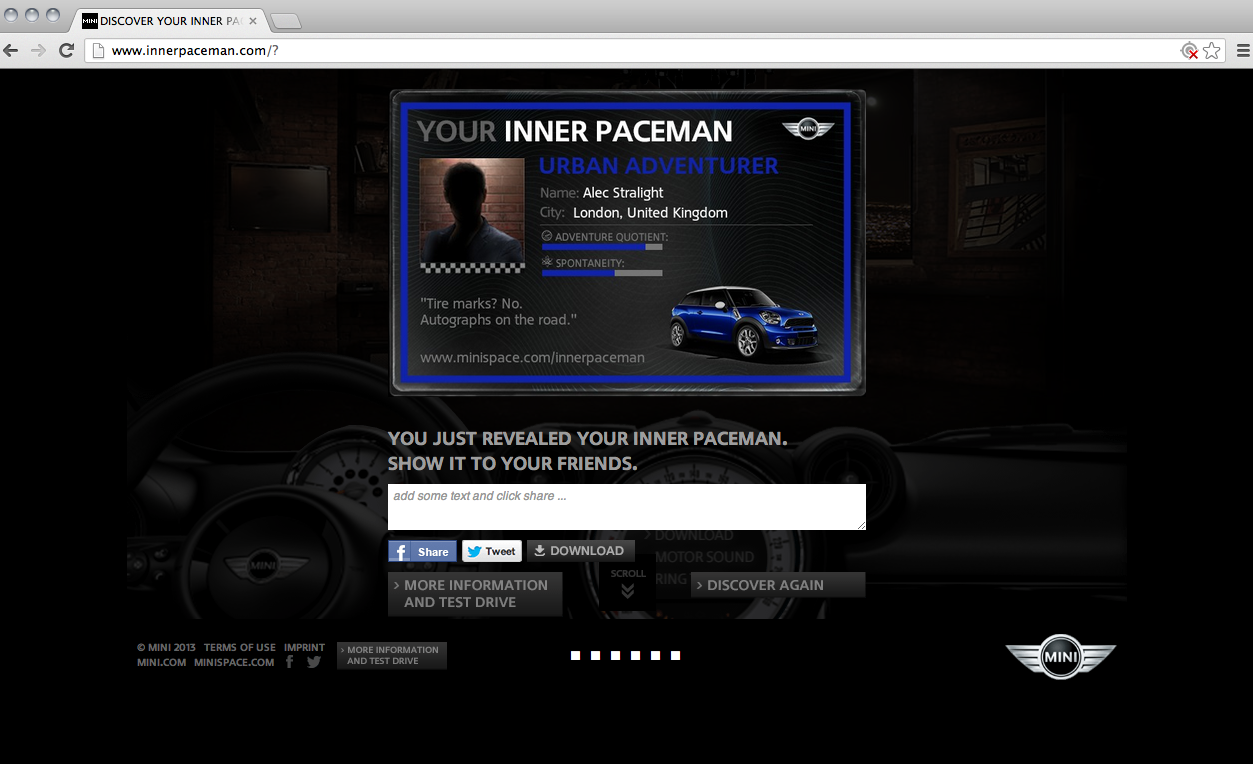Open the Chrome menu icon
The image size is (1253, 764).
(1242, 50)
